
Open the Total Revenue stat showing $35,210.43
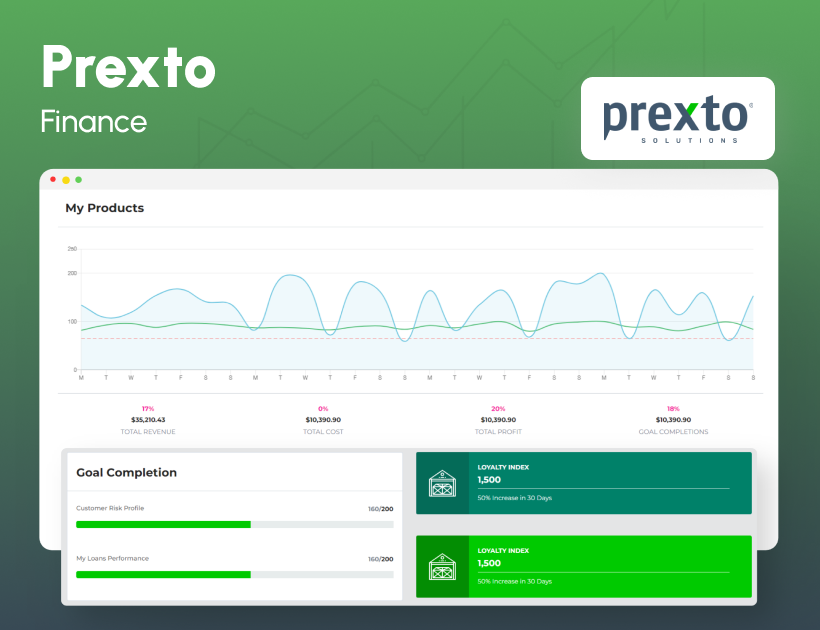tap(147, 421)
